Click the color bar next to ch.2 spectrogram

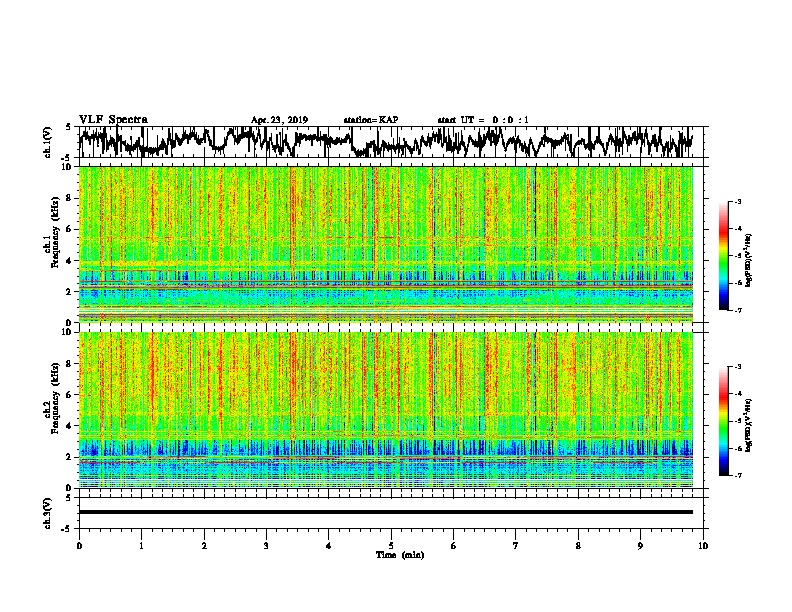point(723,421)
